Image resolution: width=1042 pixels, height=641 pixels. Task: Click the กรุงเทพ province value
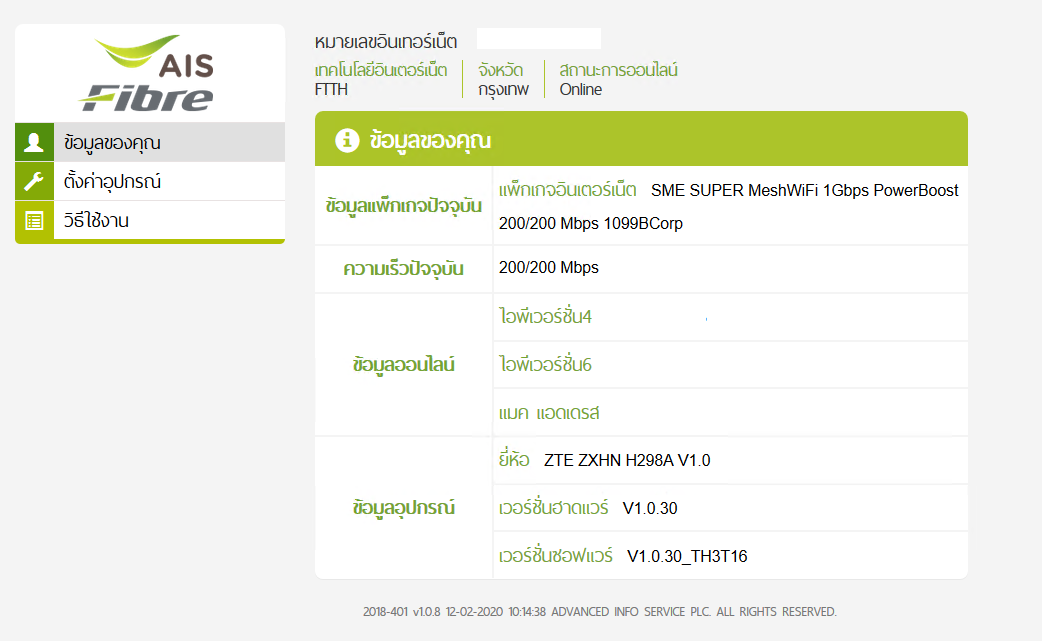point(503,90)
